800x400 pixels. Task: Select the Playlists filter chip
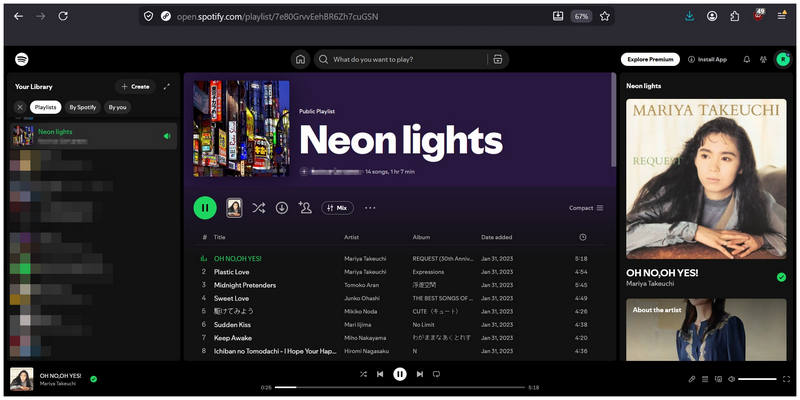coord(45,107)
